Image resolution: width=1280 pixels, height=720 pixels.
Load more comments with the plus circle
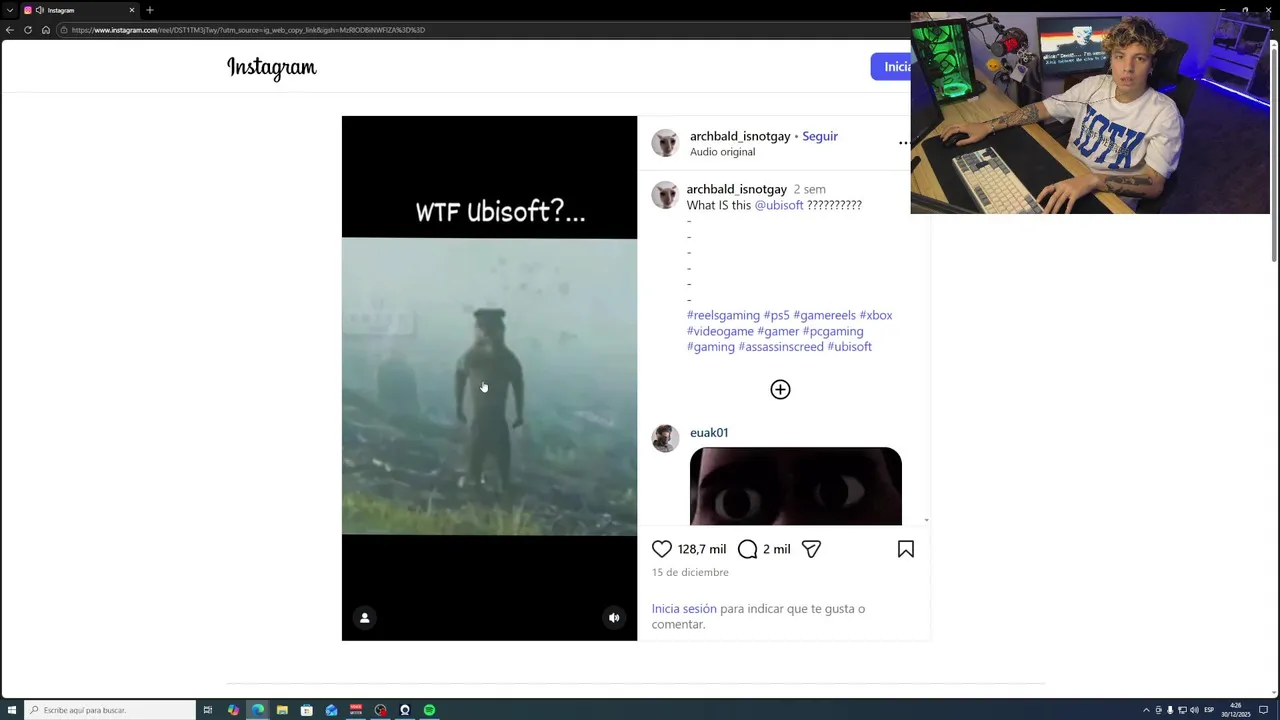point(780,390)
